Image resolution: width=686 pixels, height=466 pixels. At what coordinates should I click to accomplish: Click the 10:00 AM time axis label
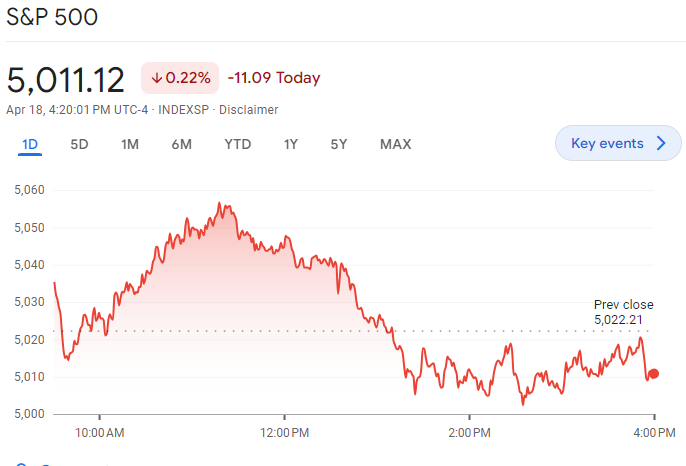tap(100, 432)
